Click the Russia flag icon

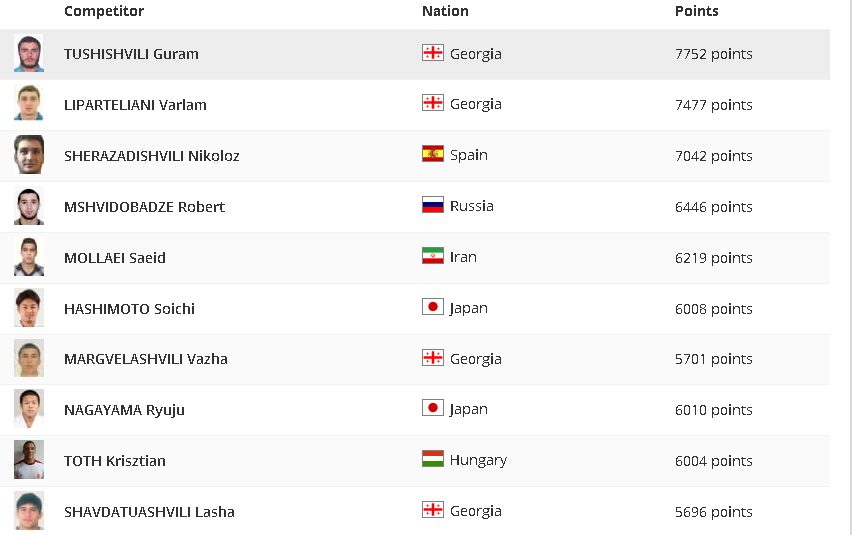[433, 205]
